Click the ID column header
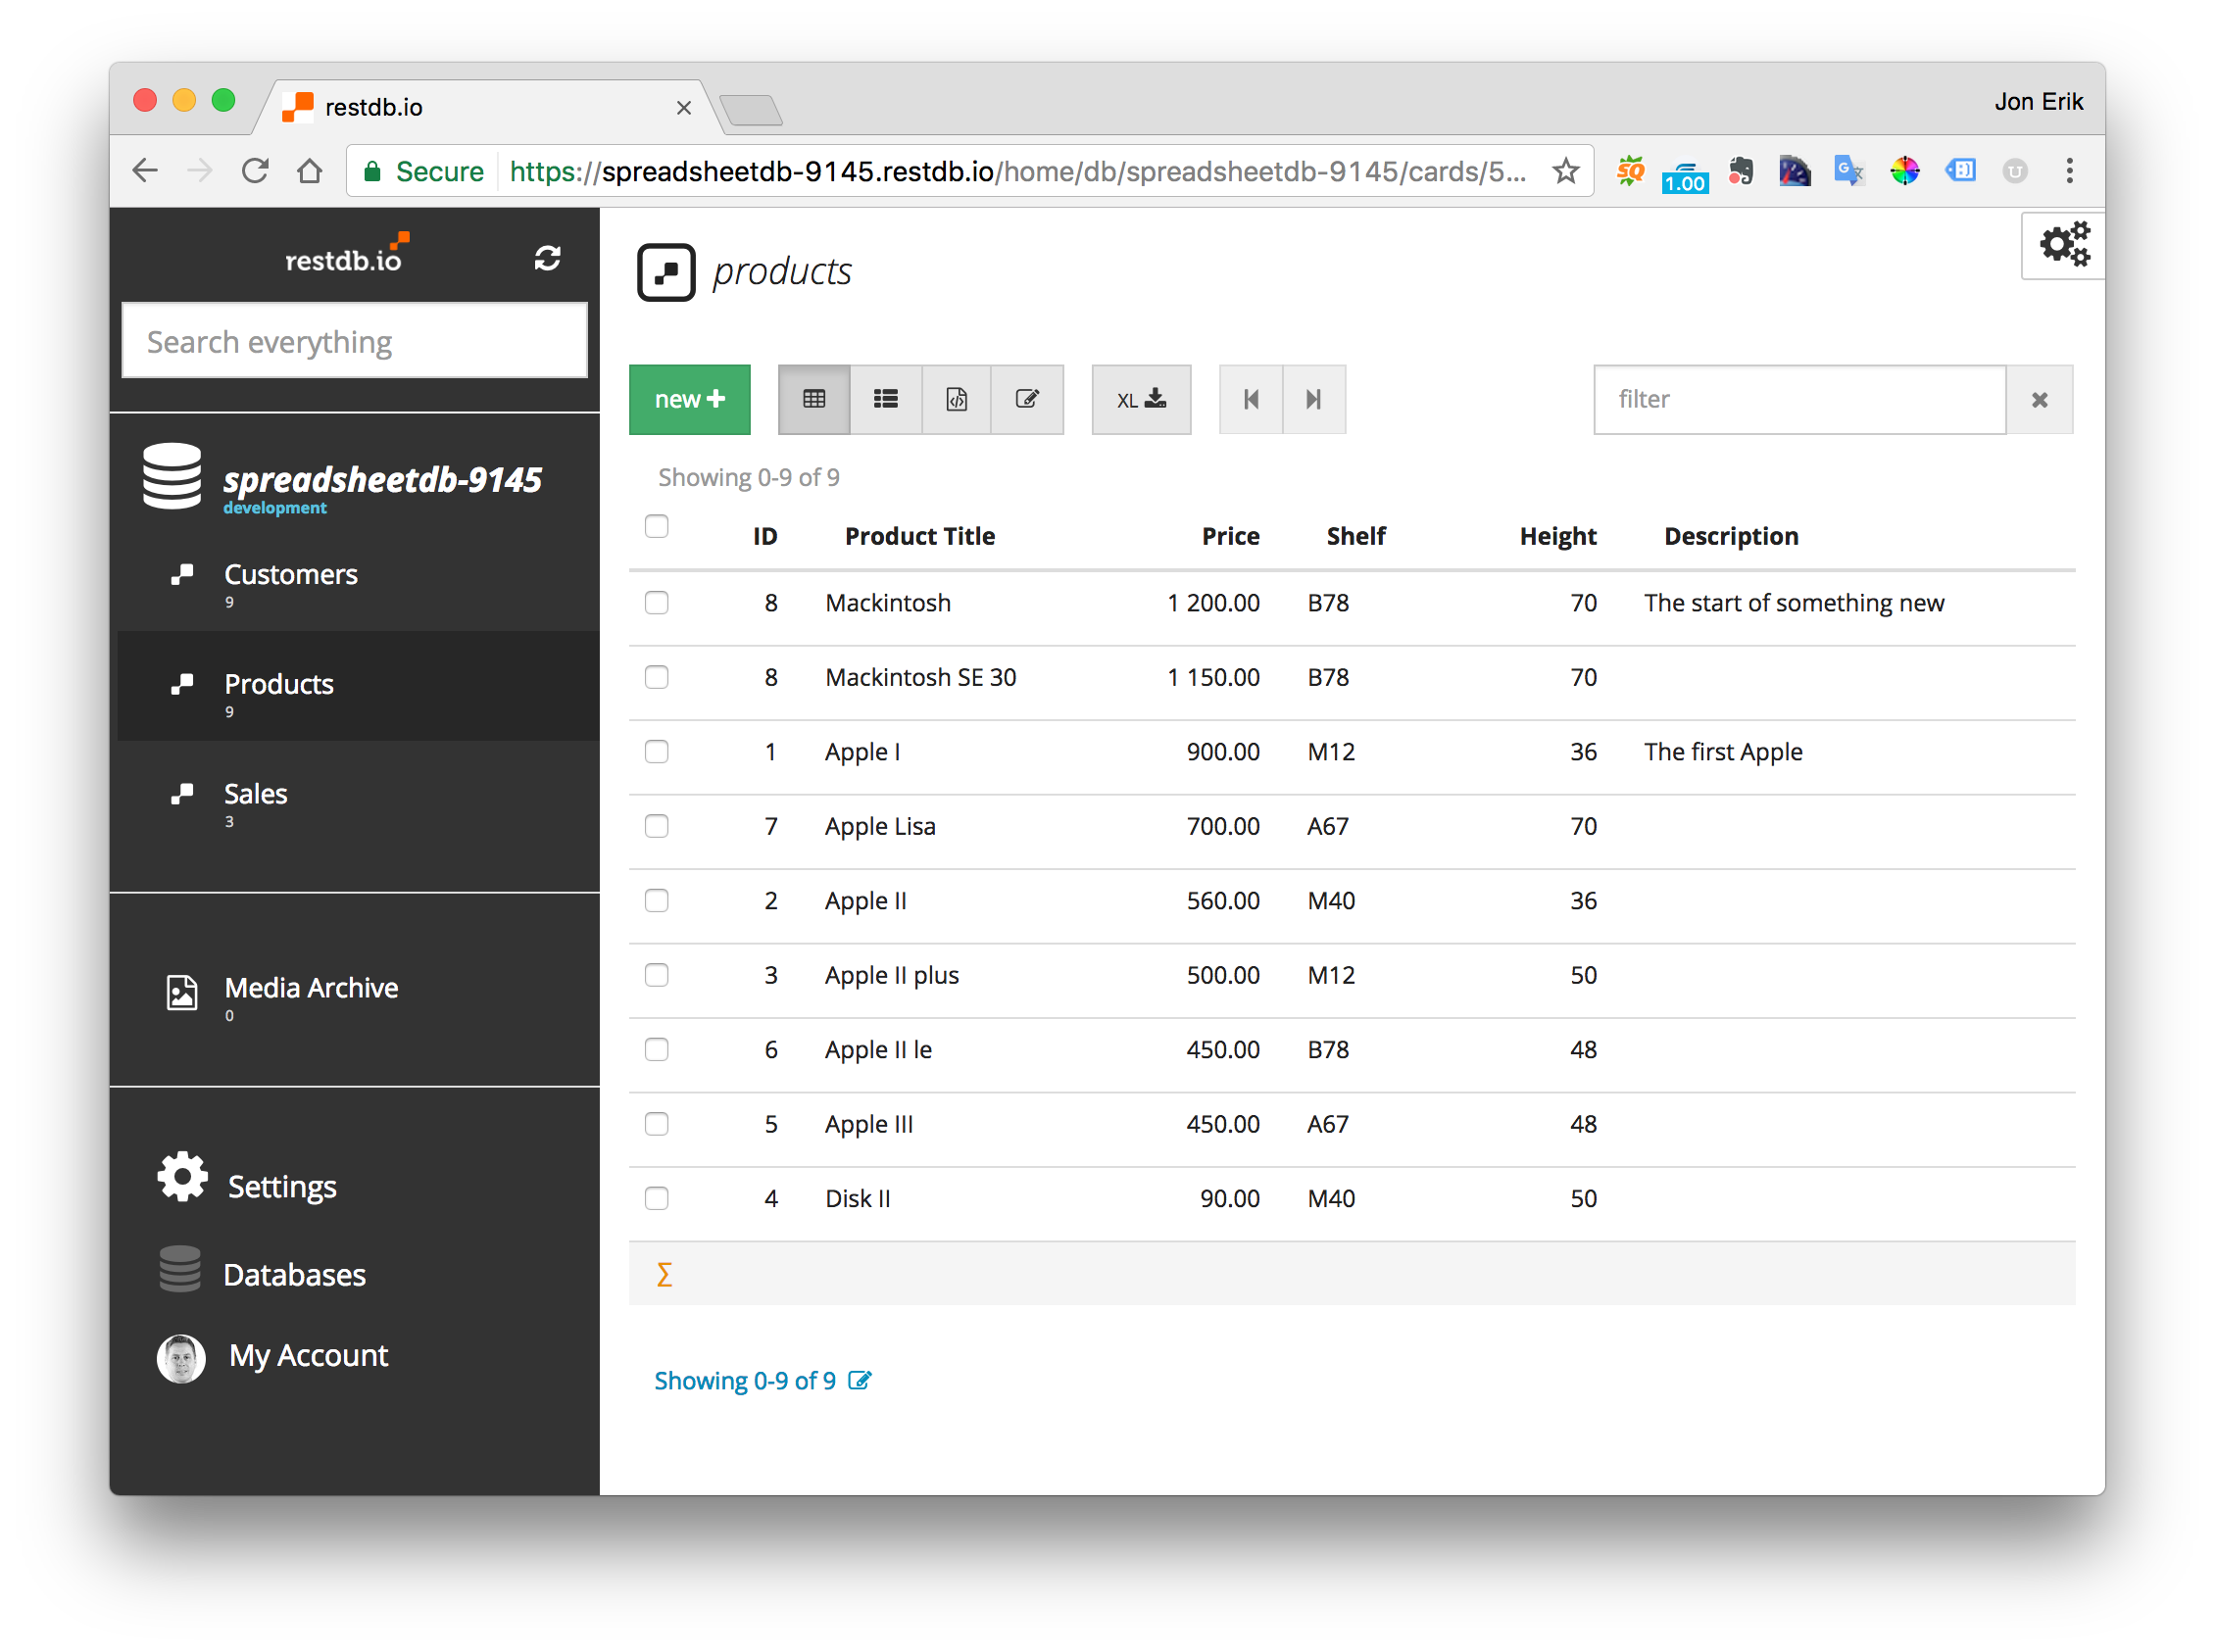 tap(764, 536)
